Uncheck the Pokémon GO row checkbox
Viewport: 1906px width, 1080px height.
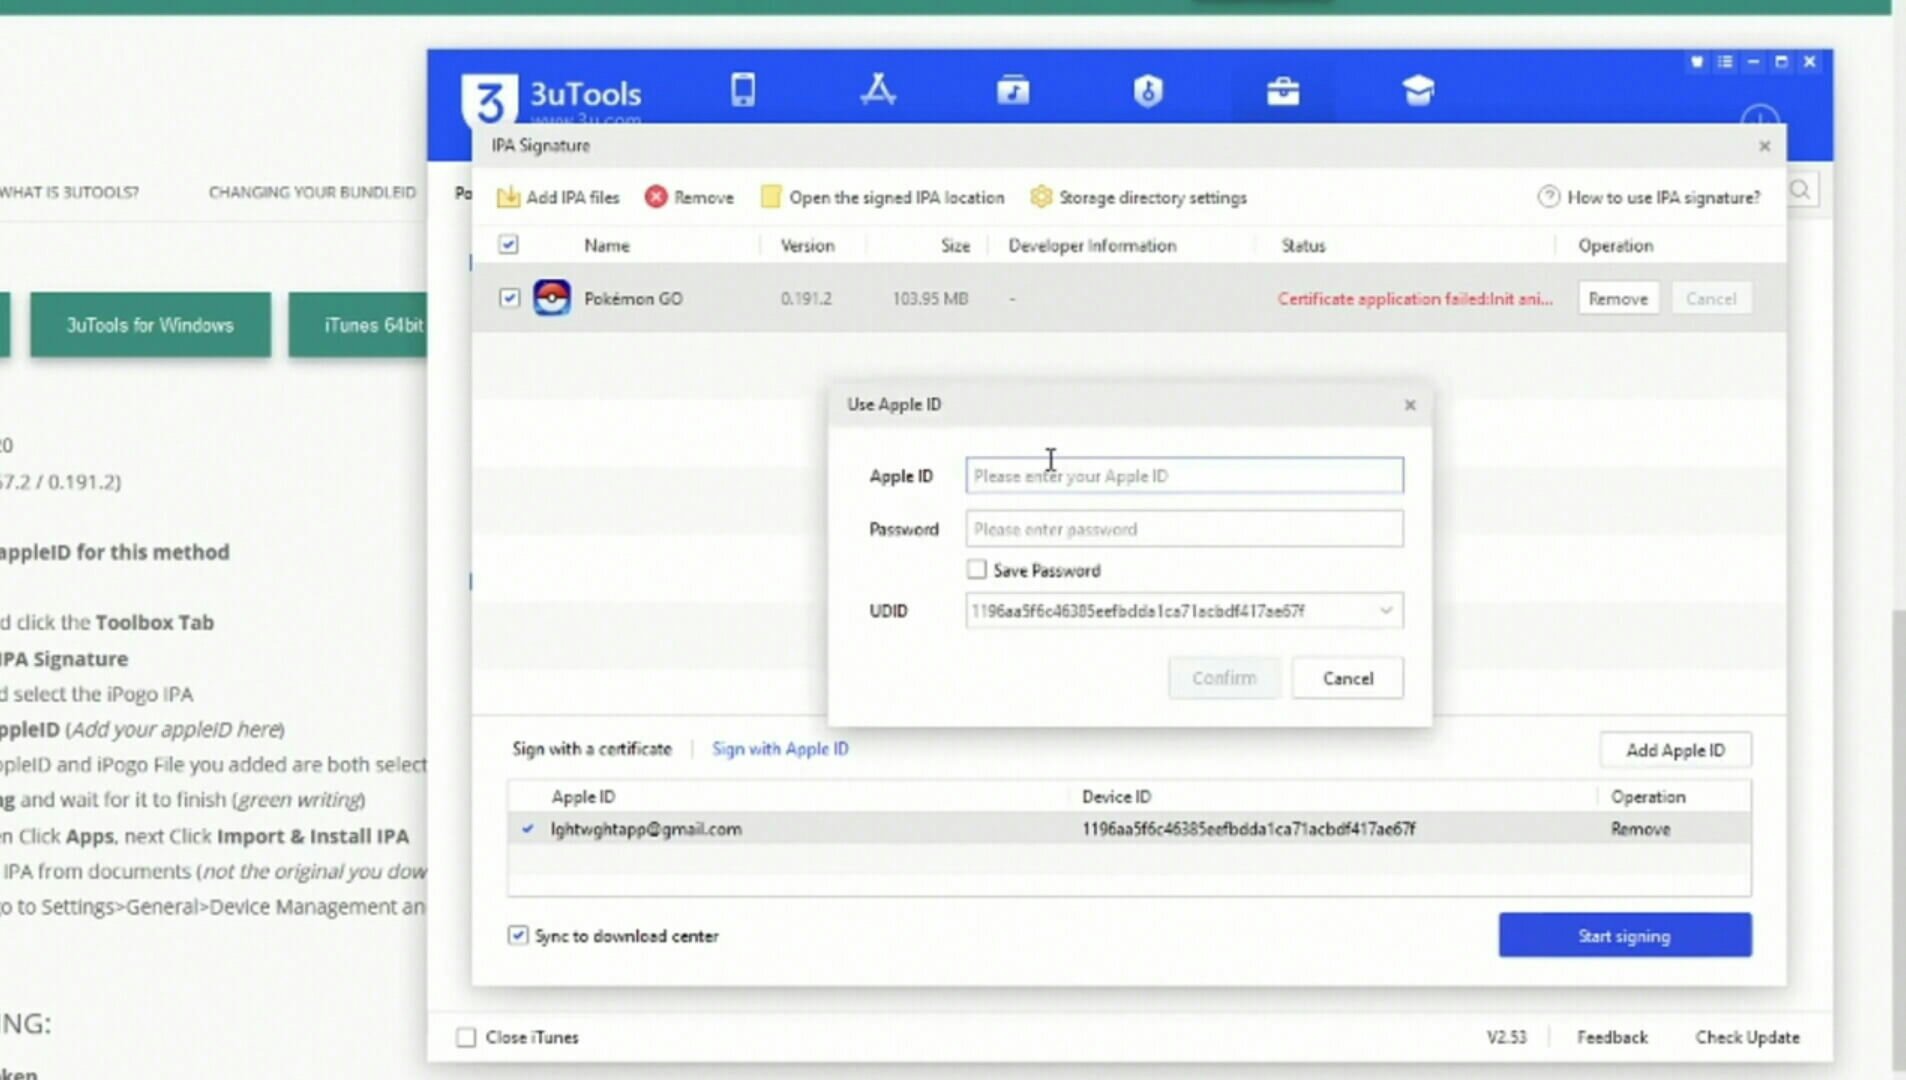tap(510, 298)
